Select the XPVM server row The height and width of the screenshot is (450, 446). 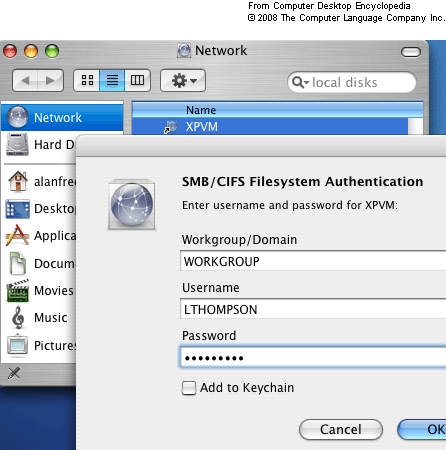270,127
